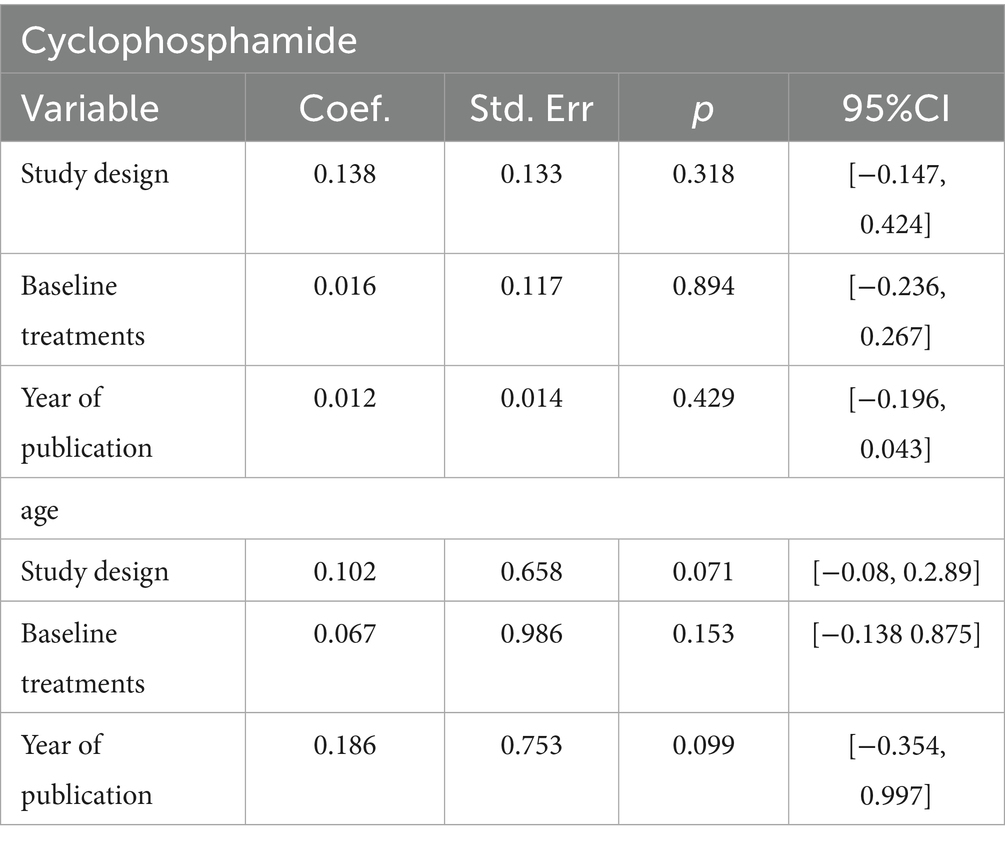Select the coefficient value 0.186
Viewport: 1005px width, 843px height.
point(344,746)
